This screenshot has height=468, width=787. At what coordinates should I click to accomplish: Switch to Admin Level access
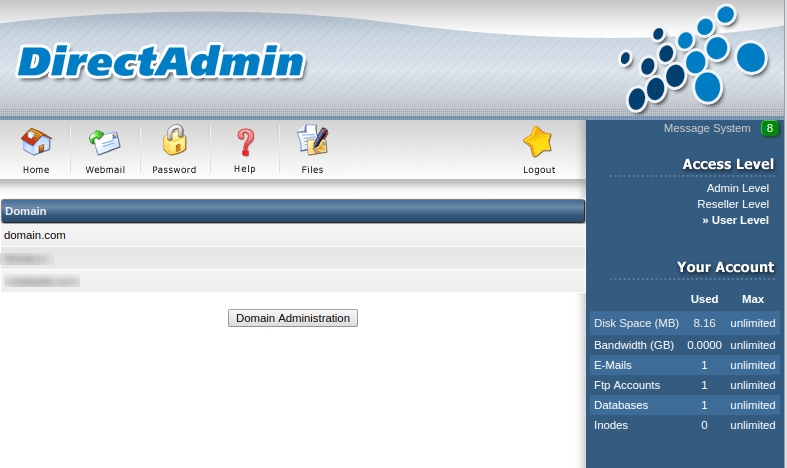737,188
